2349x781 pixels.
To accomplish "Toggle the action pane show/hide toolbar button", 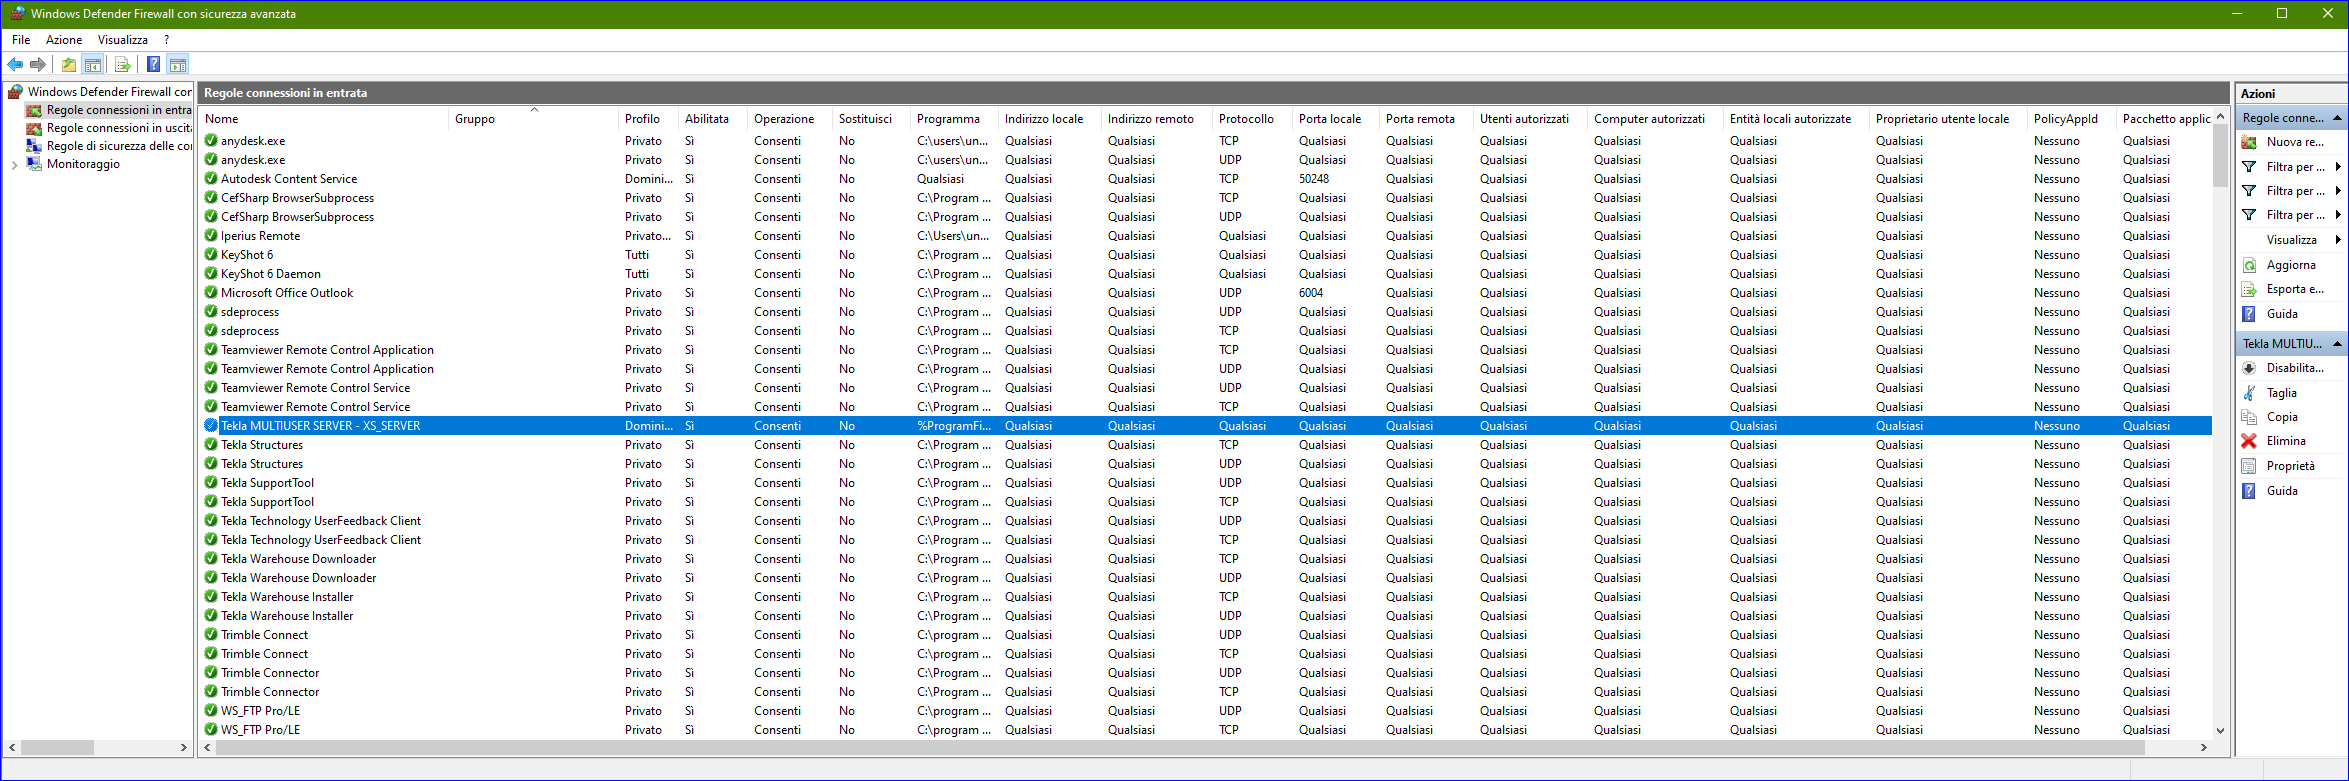I will pyautogui.click(x=178, y=65).
